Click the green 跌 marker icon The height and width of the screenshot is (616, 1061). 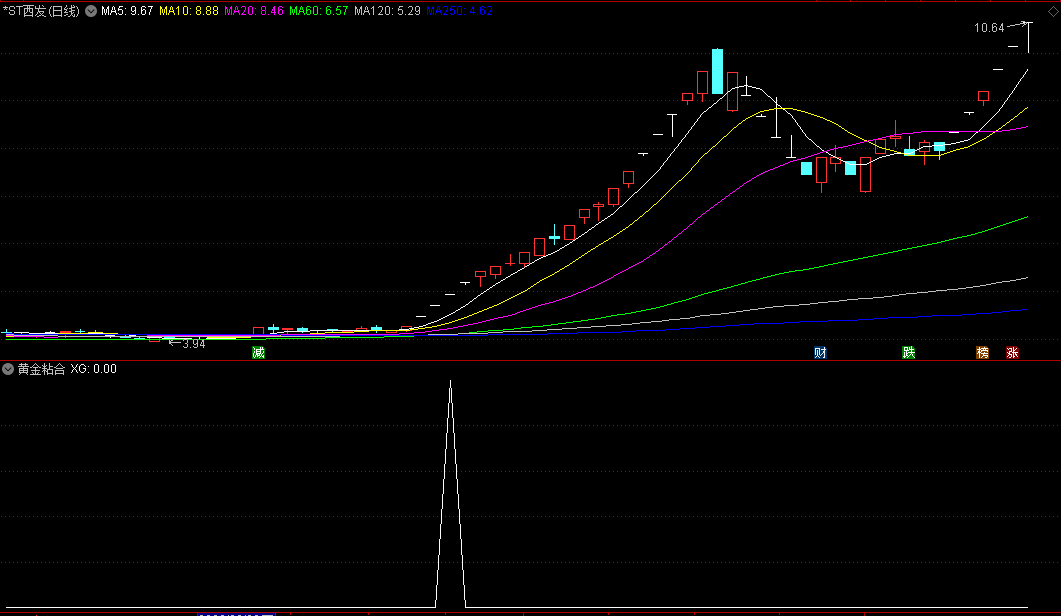pyautogui.click(x=909, y=353)
